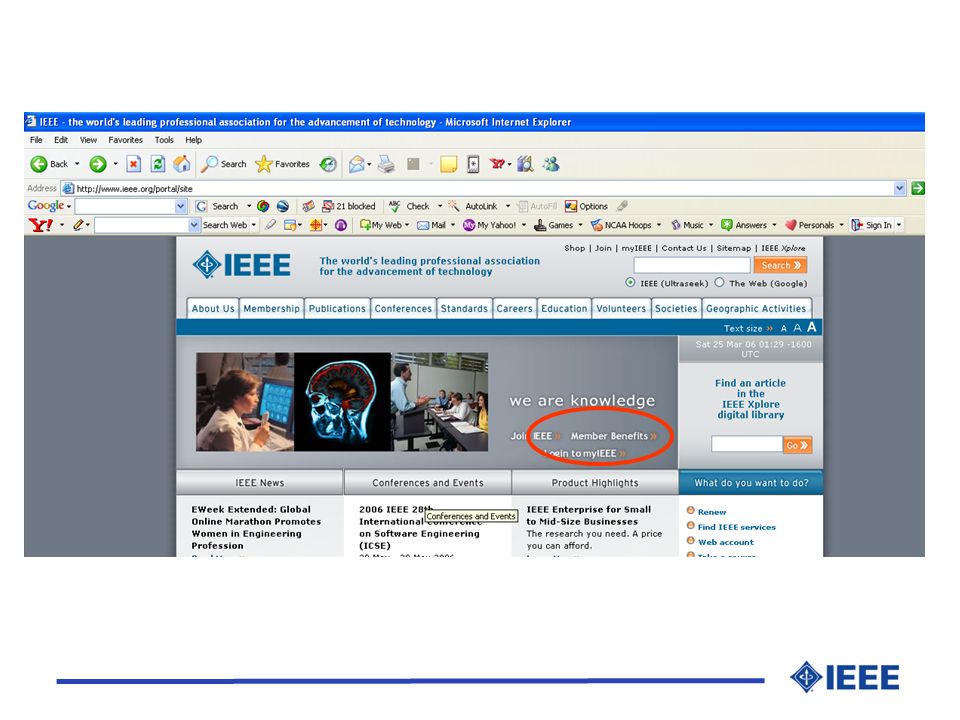Click the green Forward arrow icon

98,164
